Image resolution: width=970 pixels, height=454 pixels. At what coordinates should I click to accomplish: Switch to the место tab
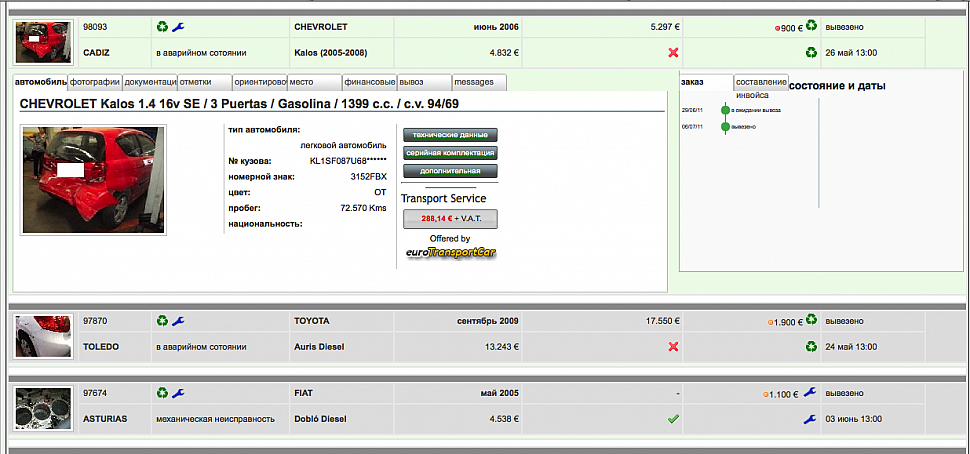tap(315, 82)
